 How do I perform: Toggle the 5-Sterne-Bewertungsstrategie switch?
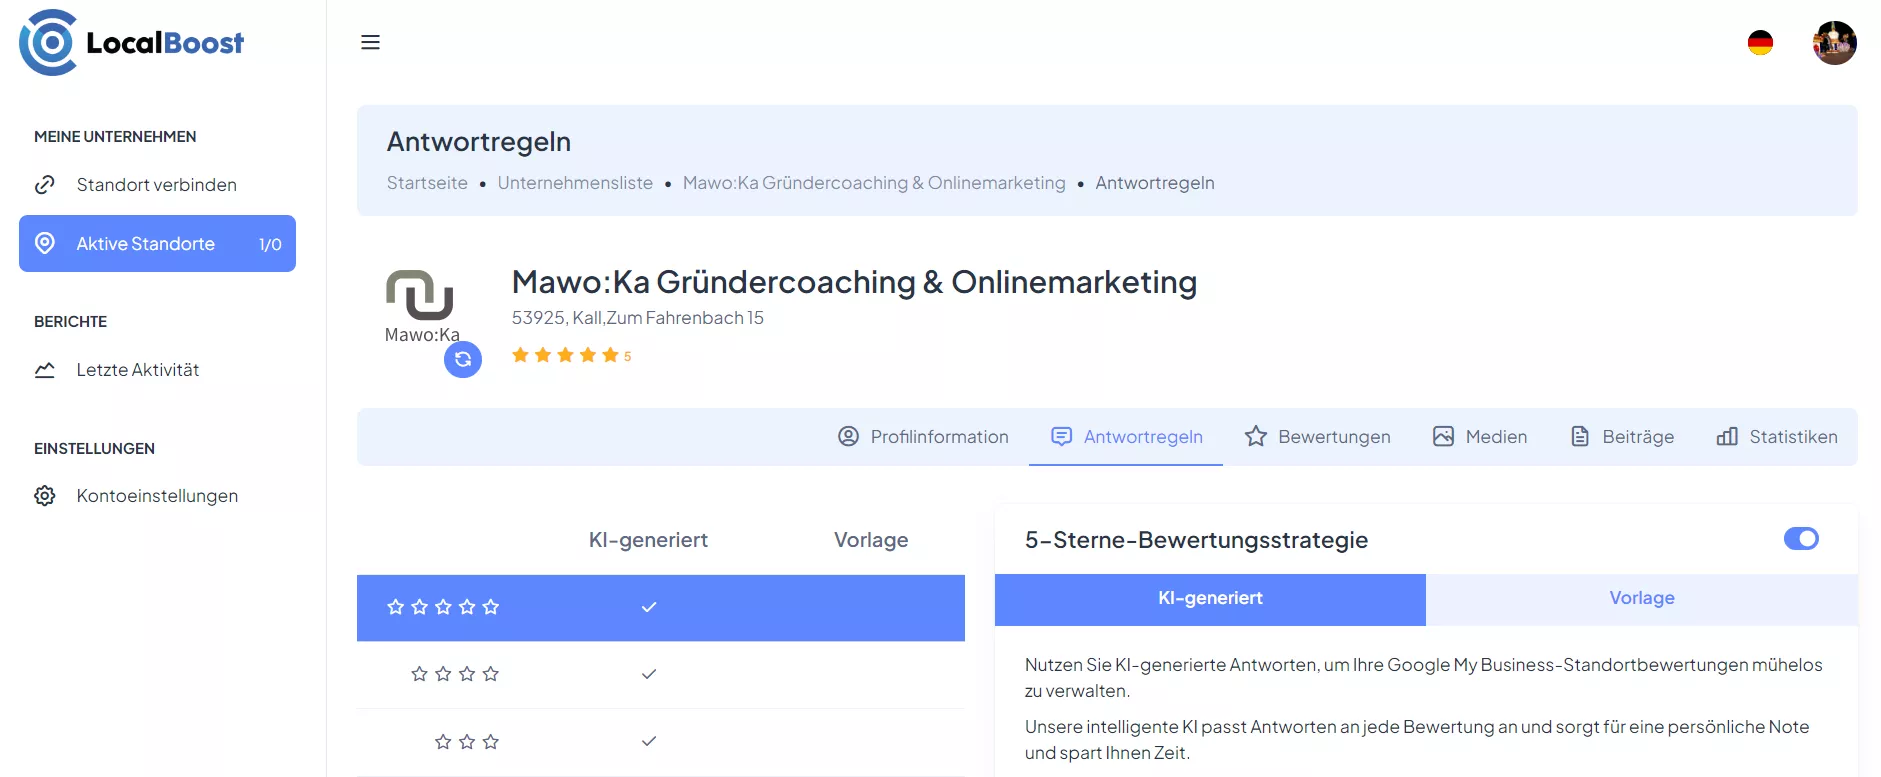tap(1801, 539)
